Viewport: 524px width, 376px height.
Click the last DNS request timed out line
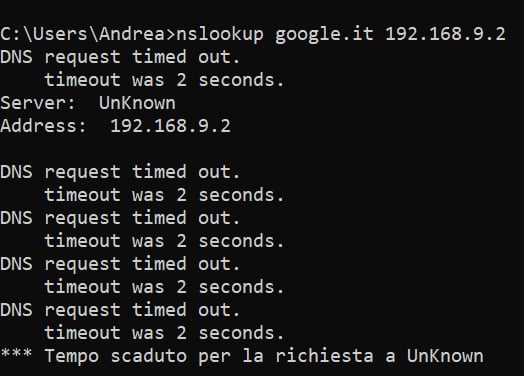pyautogui.click(x=120, y=311)
